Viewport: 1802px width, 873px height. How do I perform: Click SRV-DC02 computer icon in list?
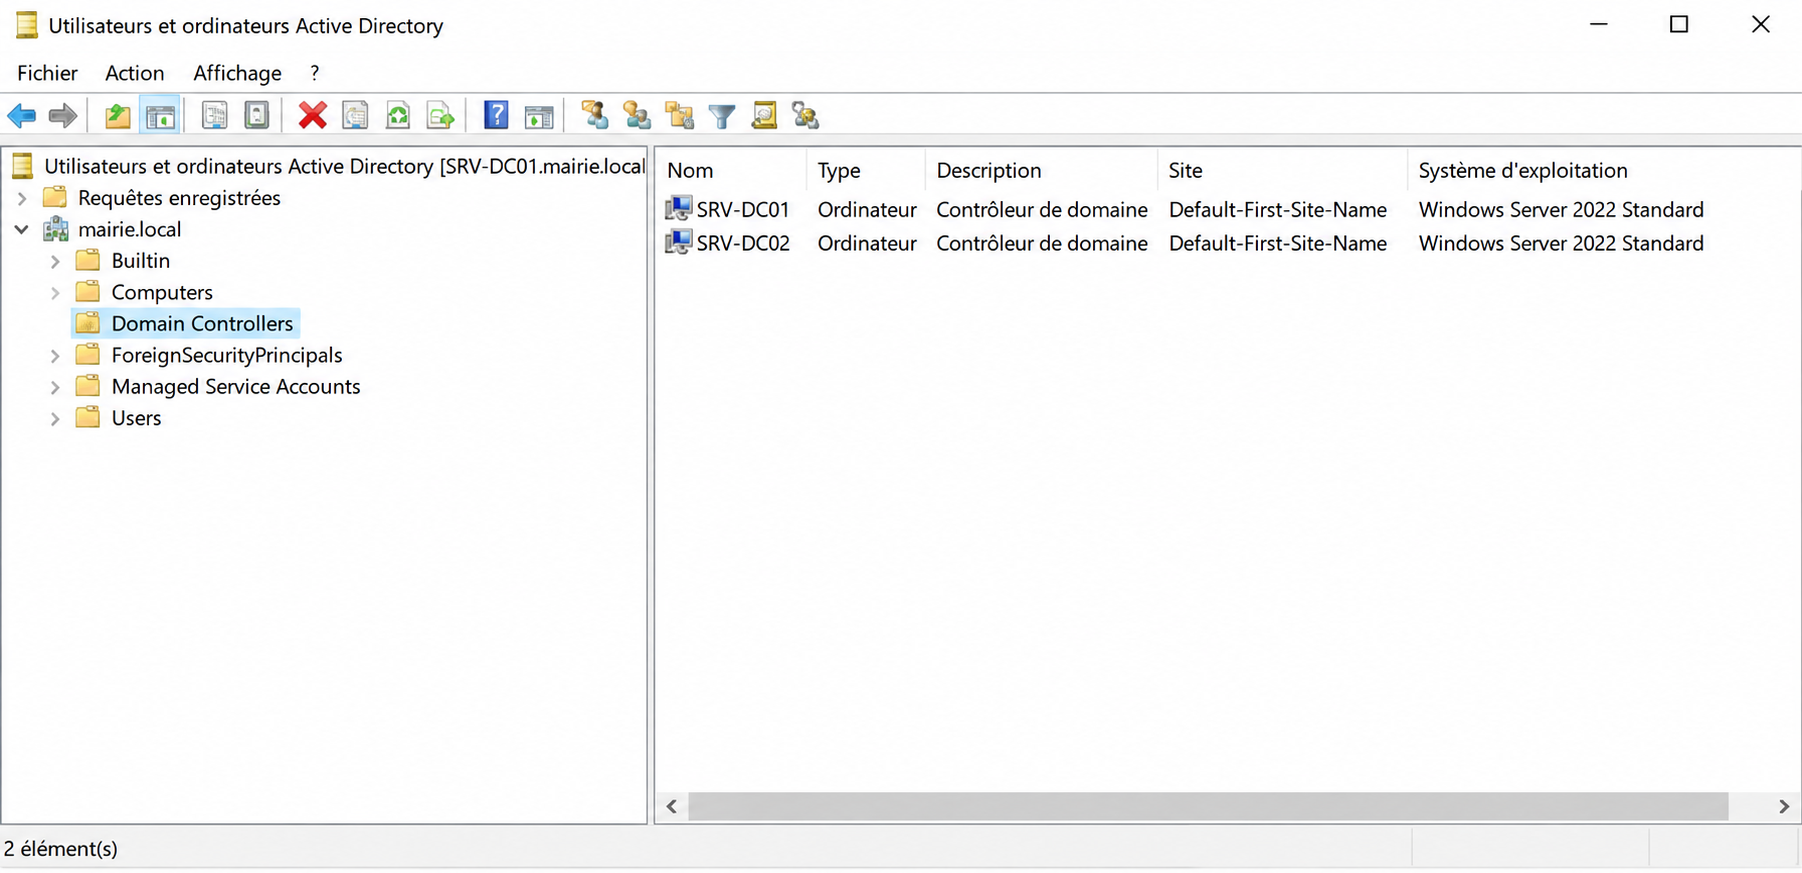click(678, 243)
